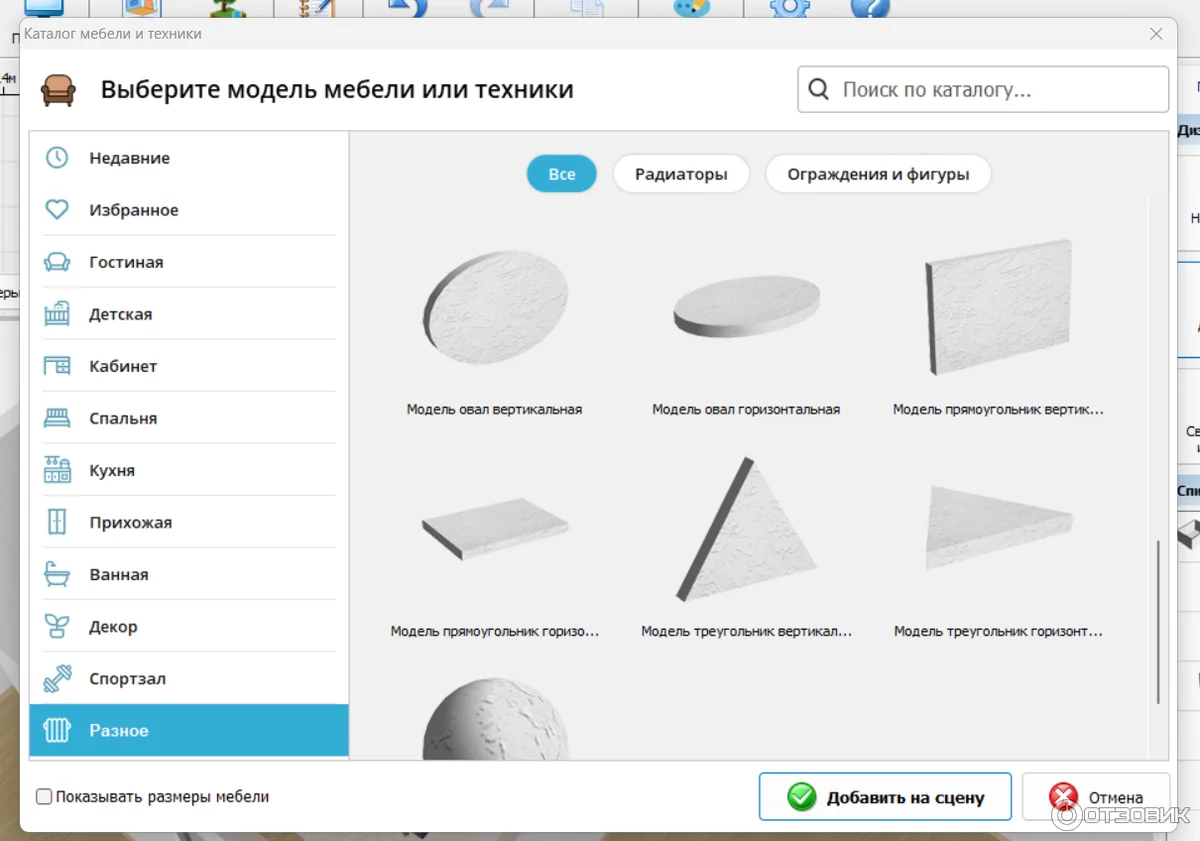Click the kitchen icon beside Кухня
This screenshot has width=1200, height=841.
coord(57,470)
